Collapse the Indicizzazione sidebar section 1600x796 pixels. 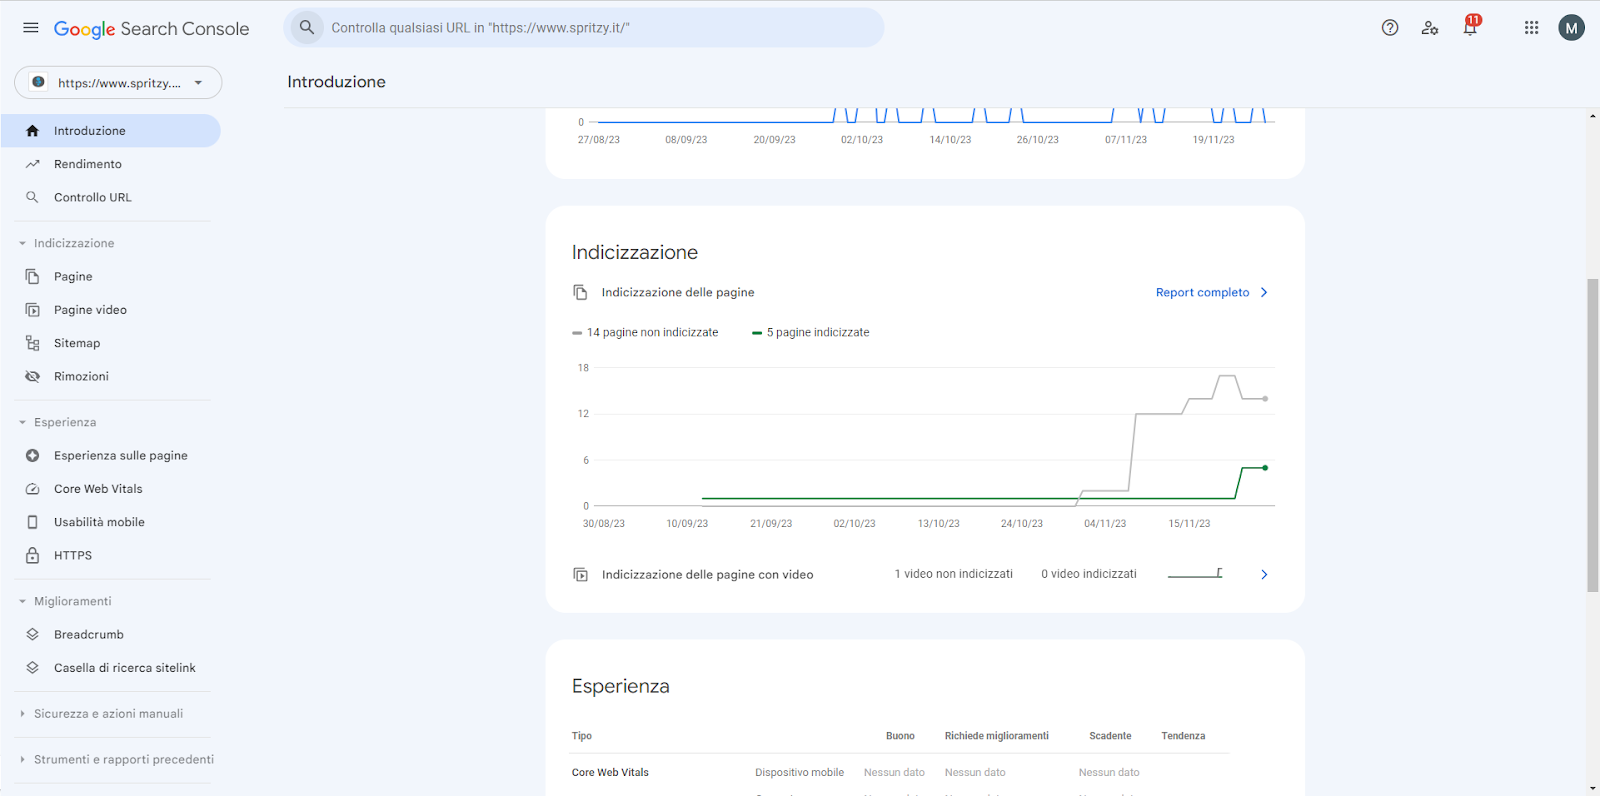coord(22,243)
